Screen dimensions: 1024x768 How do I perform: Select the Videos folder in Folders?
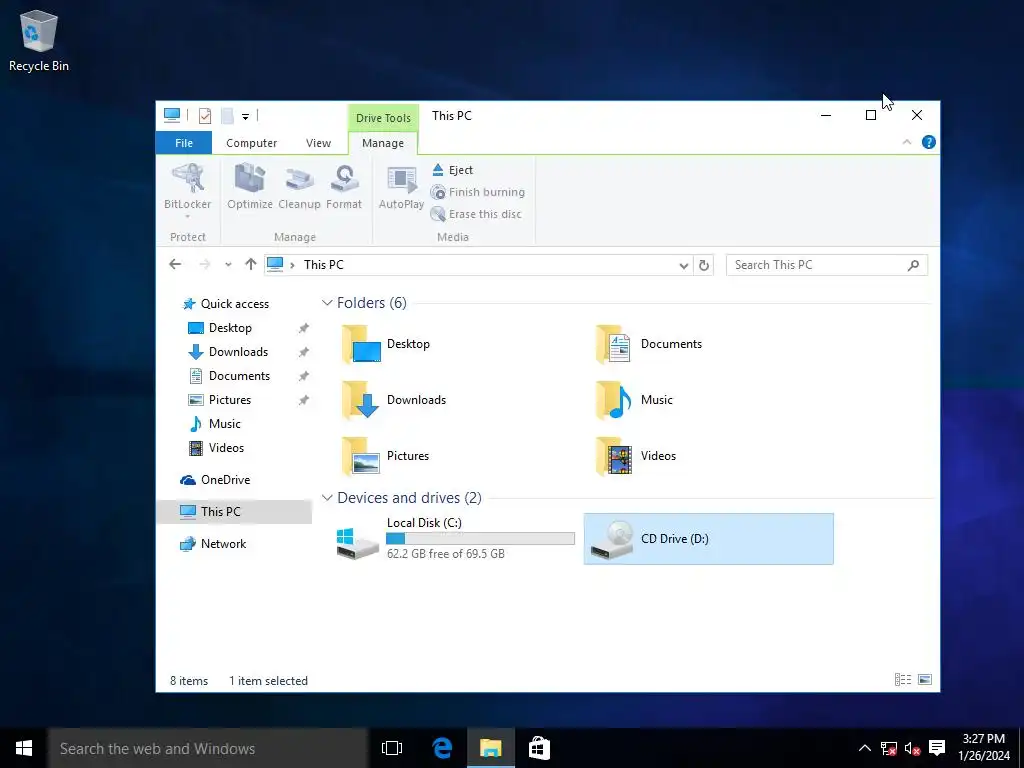(635, 456)
